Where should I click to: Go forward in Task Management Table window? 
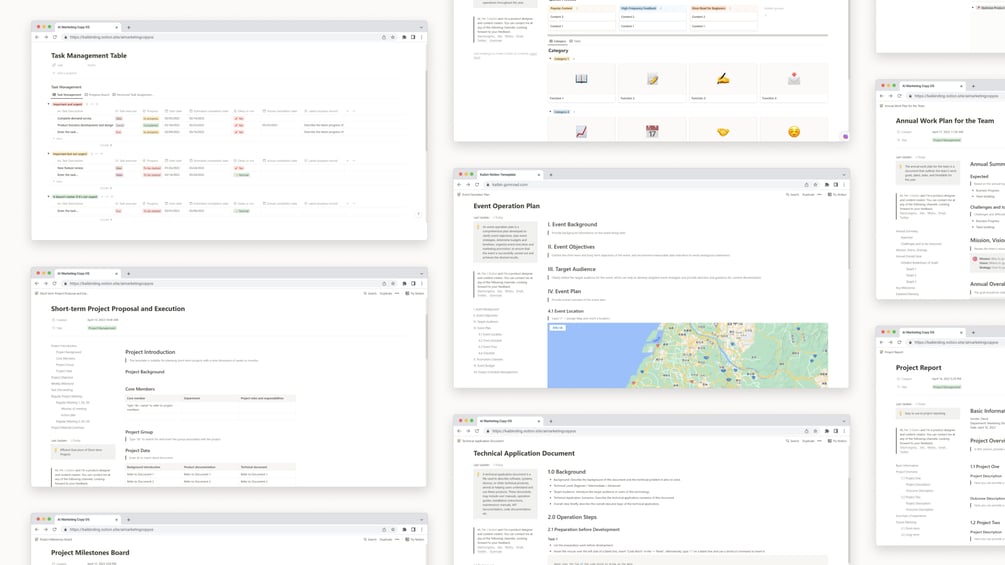tap(46, 37)
